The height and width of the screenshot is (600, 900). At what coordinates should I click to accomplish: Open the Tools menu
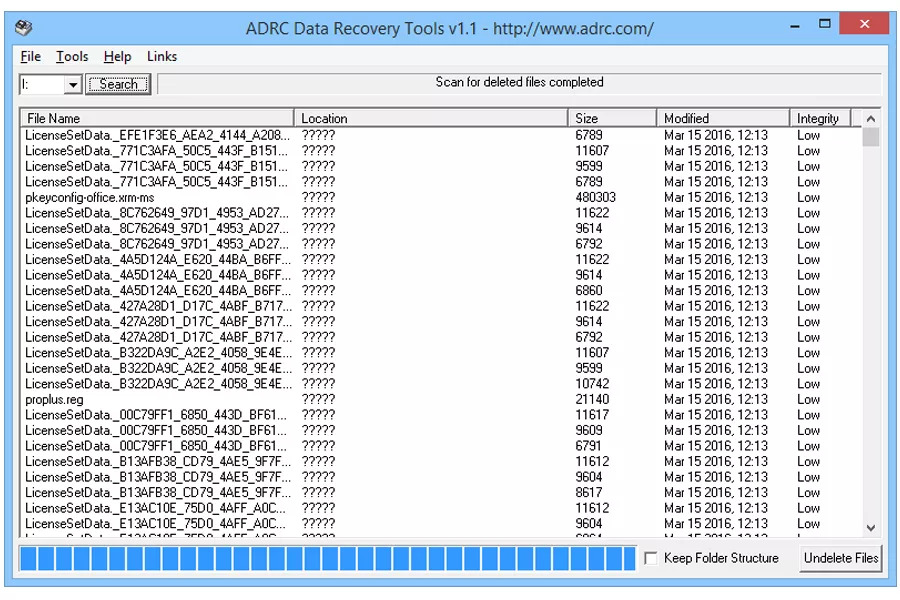tap(72, 57)
